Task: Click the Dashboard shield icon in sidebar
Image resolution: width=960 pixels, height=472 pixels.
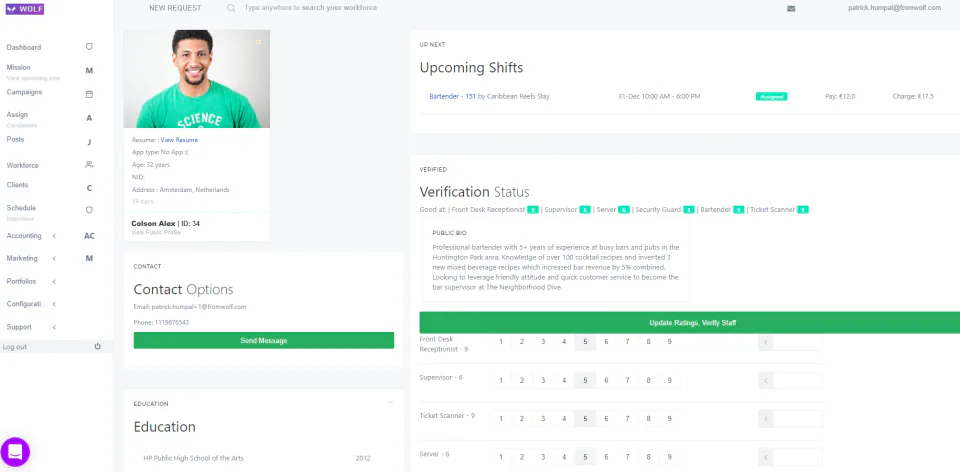Action: pos(89,47)
